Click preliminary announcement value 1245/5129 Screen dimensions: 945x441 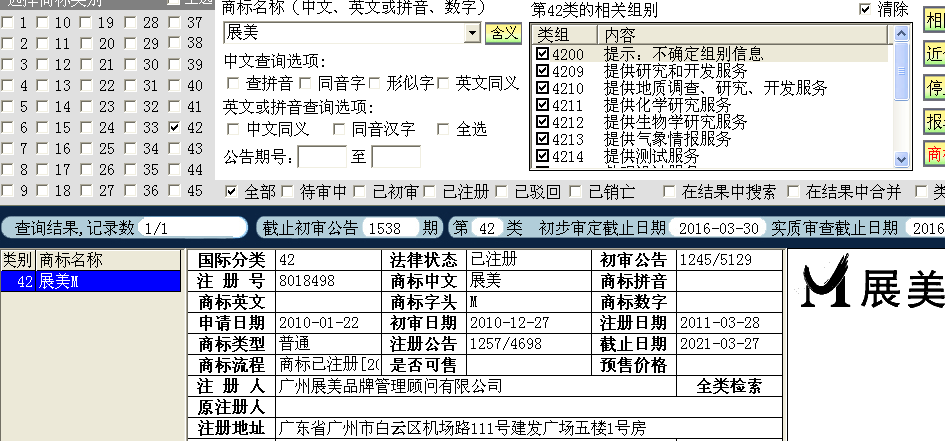(716, 260)
